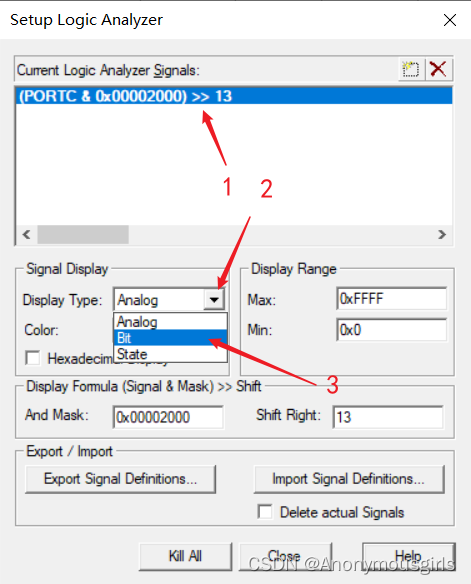
Task: Click the horizontal scrollbar thumb
Action: click(83, 234)
